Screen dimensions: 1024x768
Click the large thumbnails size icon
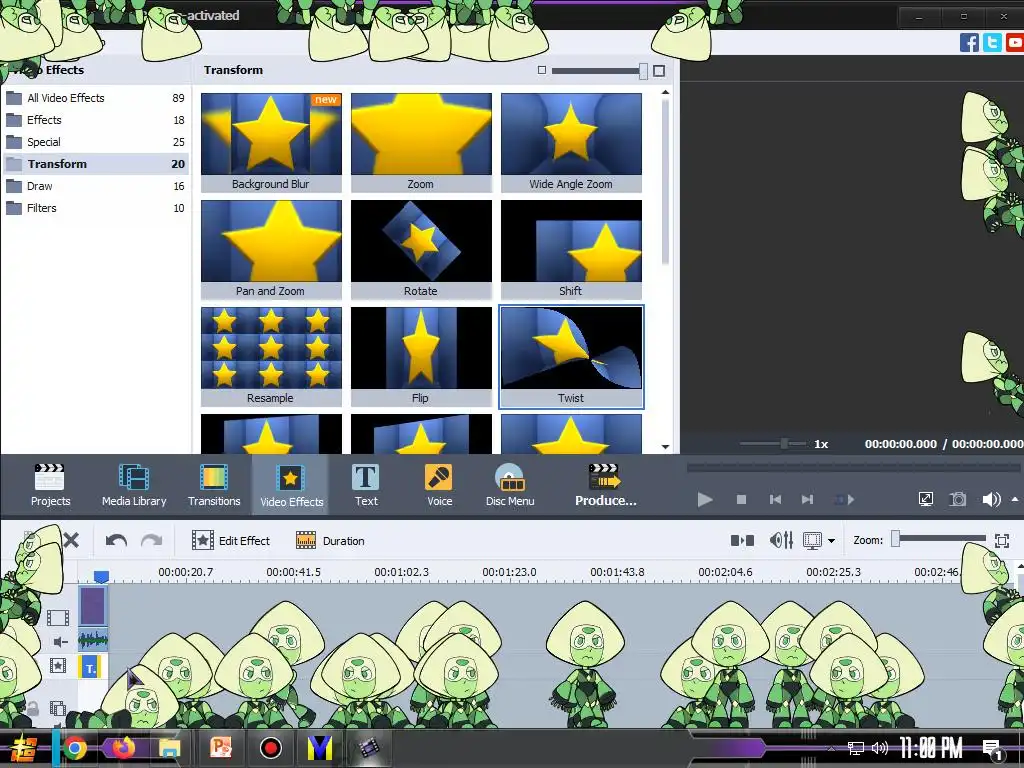click(x=659, y=71)
